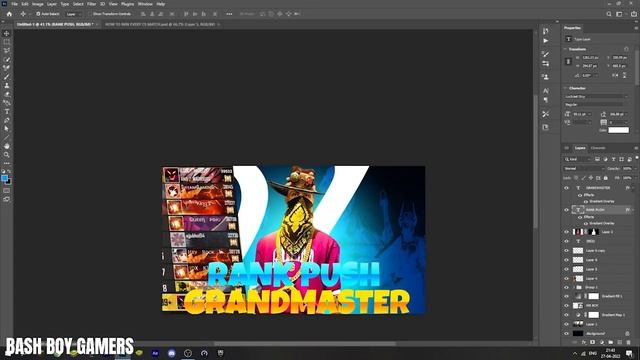Image resolution: width=640 pixels, height=360 pixels.
Task: Hide the Gradient Map 1 layer
Action: 566,315
